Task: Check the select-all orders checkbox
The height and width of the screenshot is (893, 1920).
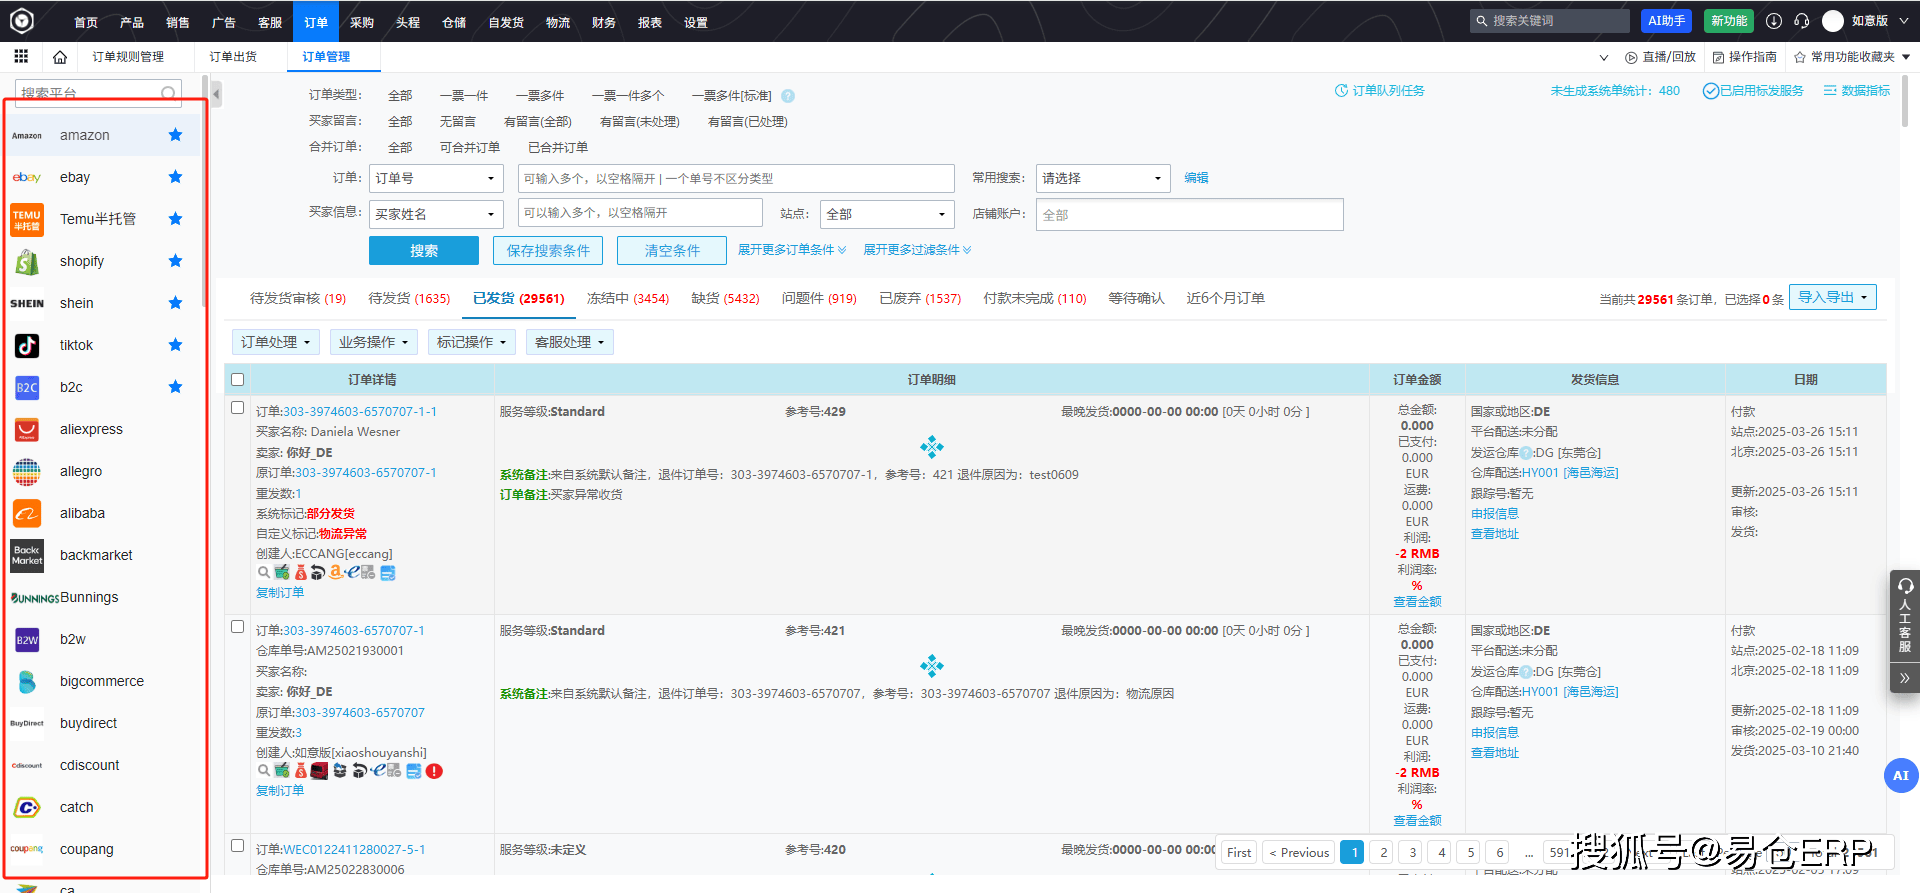Action: coord(237,379)
